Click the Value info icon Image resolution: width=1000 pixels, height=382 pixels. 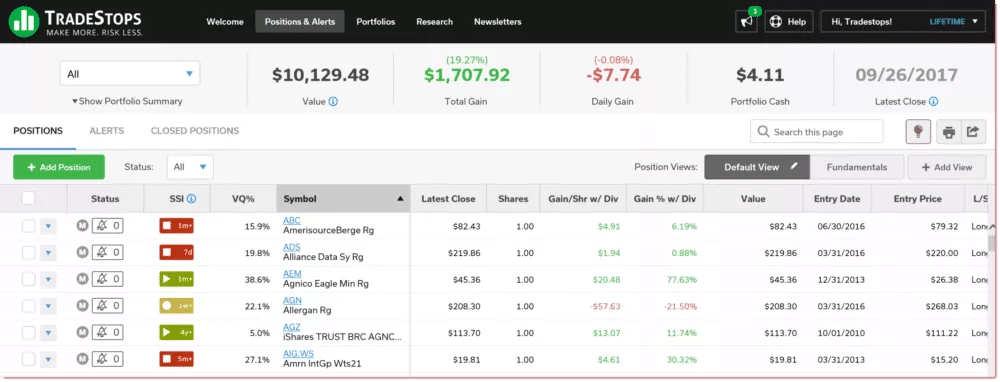tap(333, 101)
